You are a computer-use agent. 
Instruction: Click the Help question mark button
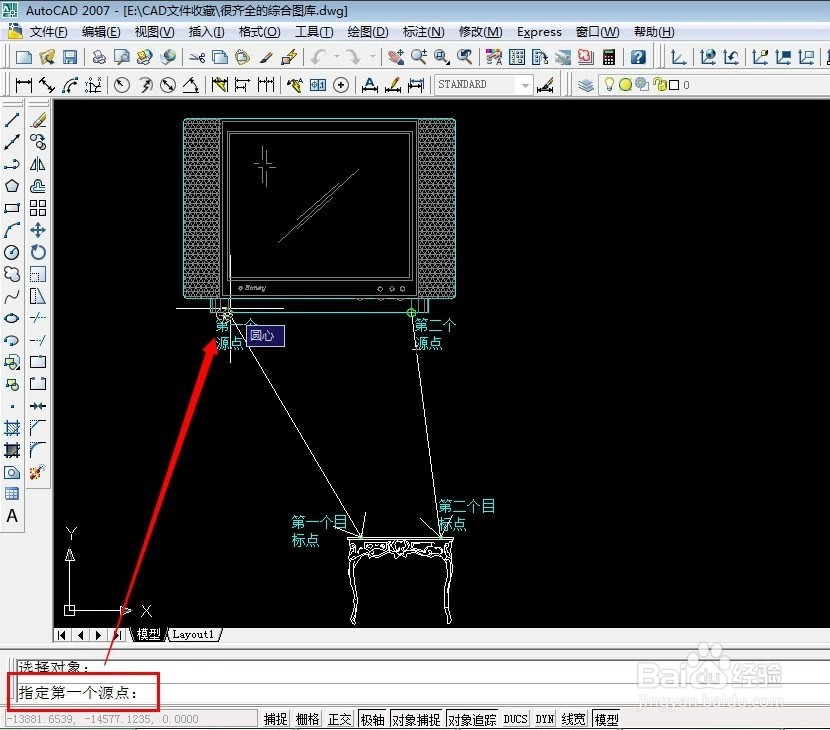638,57
